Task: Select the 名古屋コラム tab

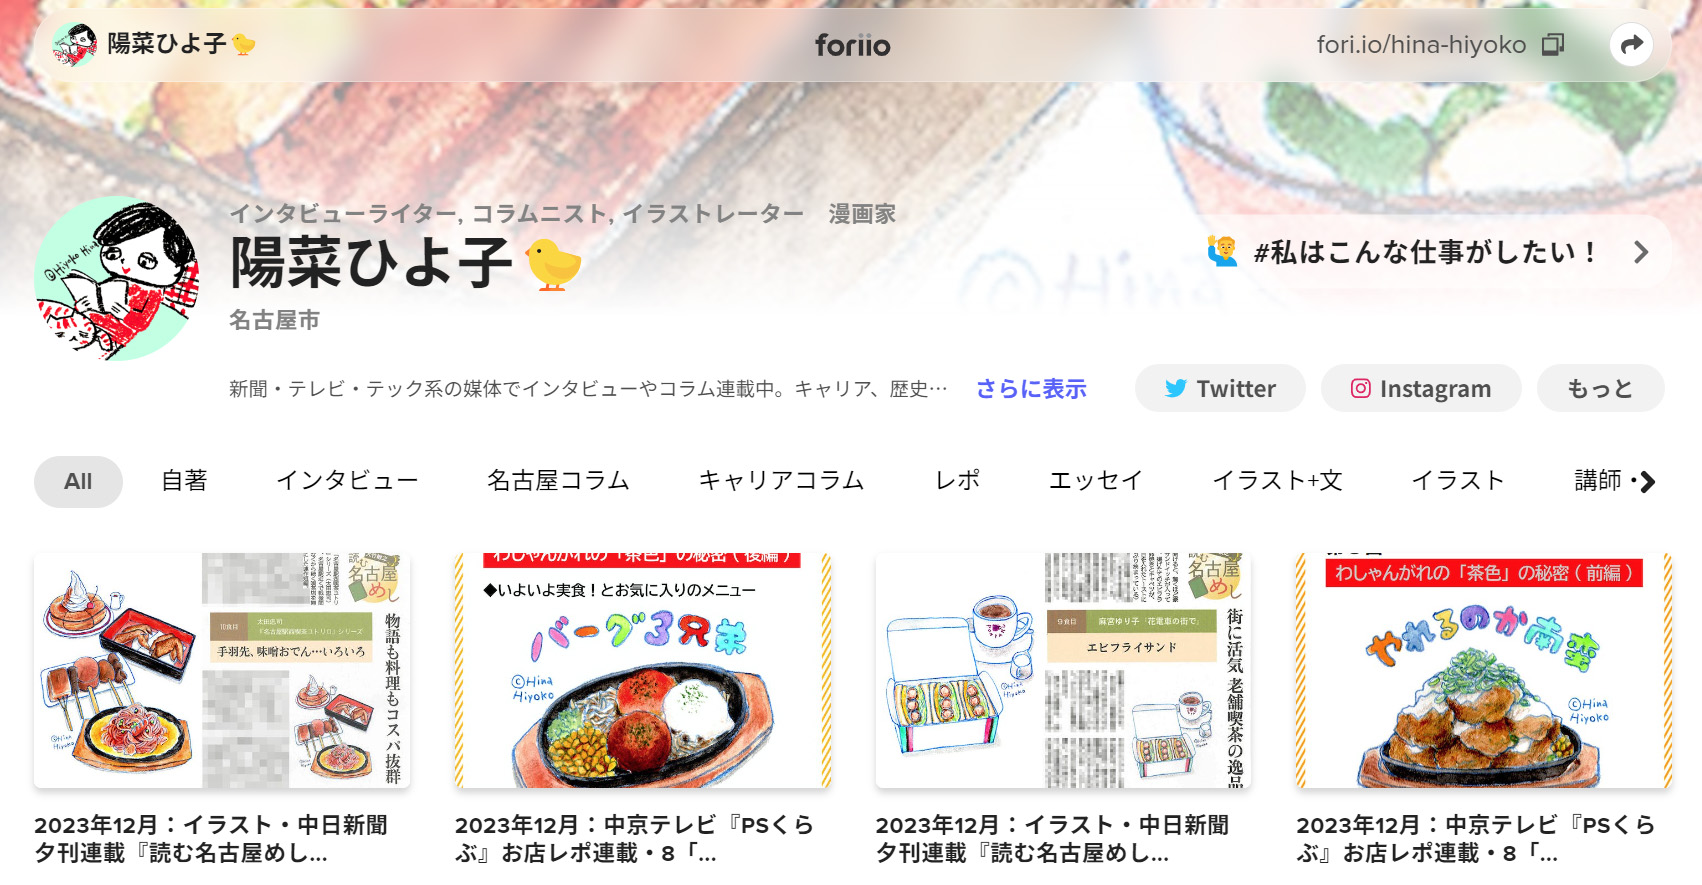Action: click(x=558, y=481)
